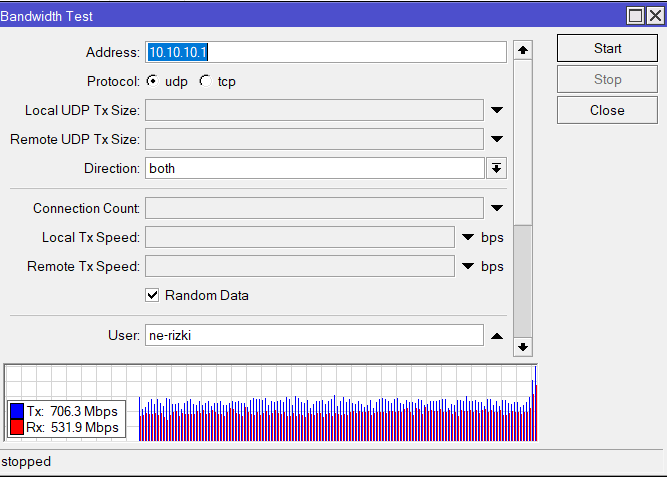This screenshot has width=667, height=477.
Task: Click the Stop button
Action: pyautogui.click(x=607, y=80)
